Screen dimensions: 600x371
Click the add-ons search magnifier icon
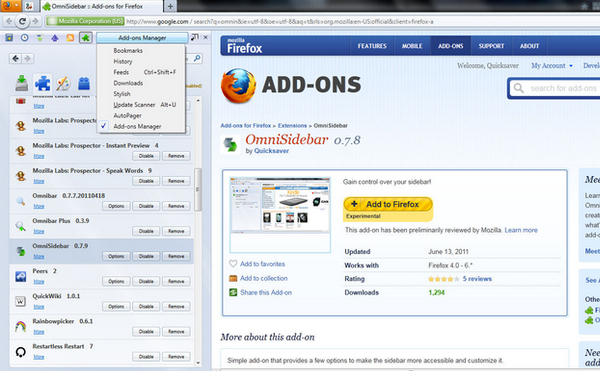click(x=197, y=59)
